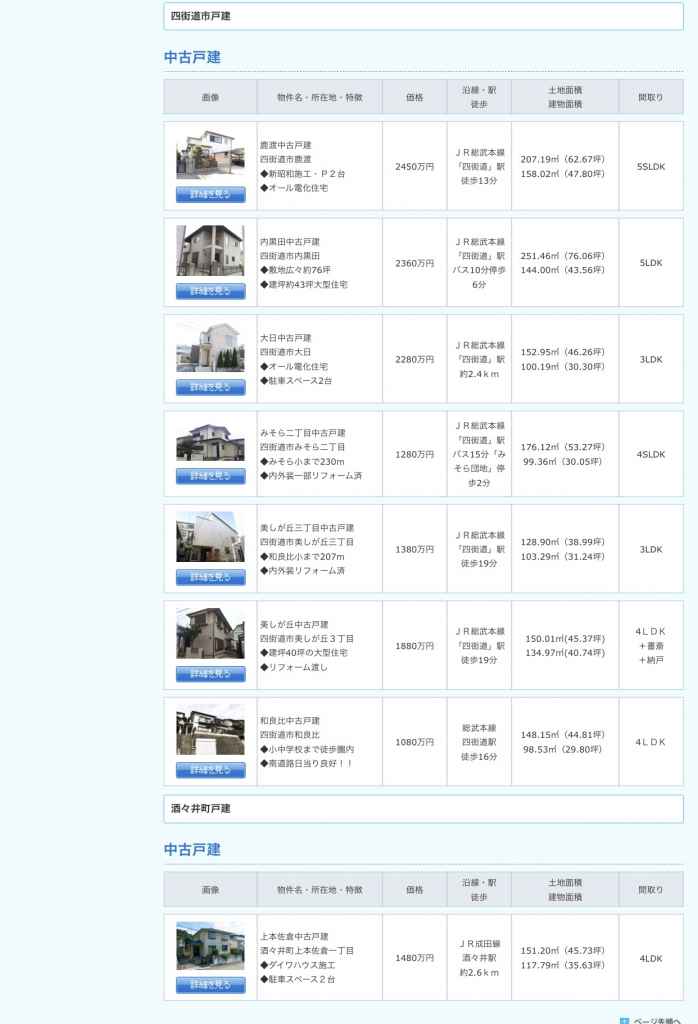The image size is (698, 1024).
Task: Open details of 内黒田中古戸建 listing
Action: [x=210, y=291]
